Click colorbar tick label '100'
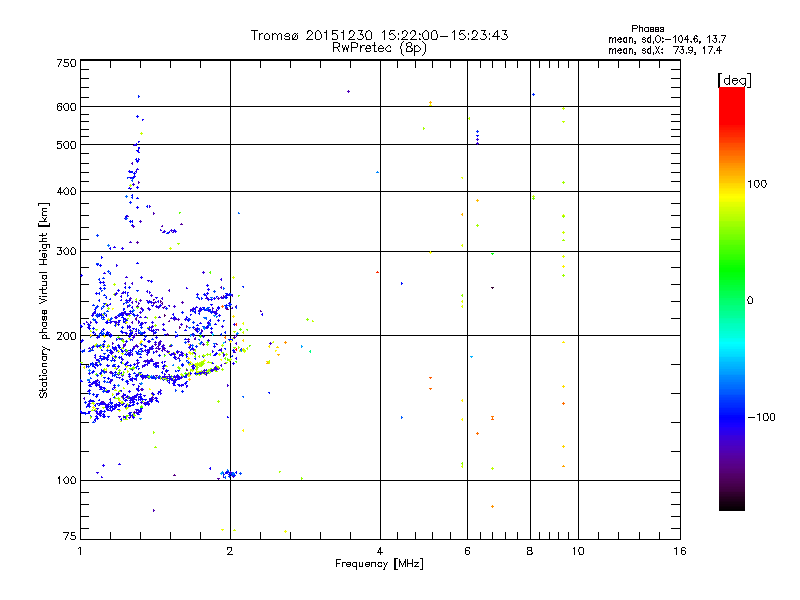Viewport: 800px width, 600px height. [757, 184]
